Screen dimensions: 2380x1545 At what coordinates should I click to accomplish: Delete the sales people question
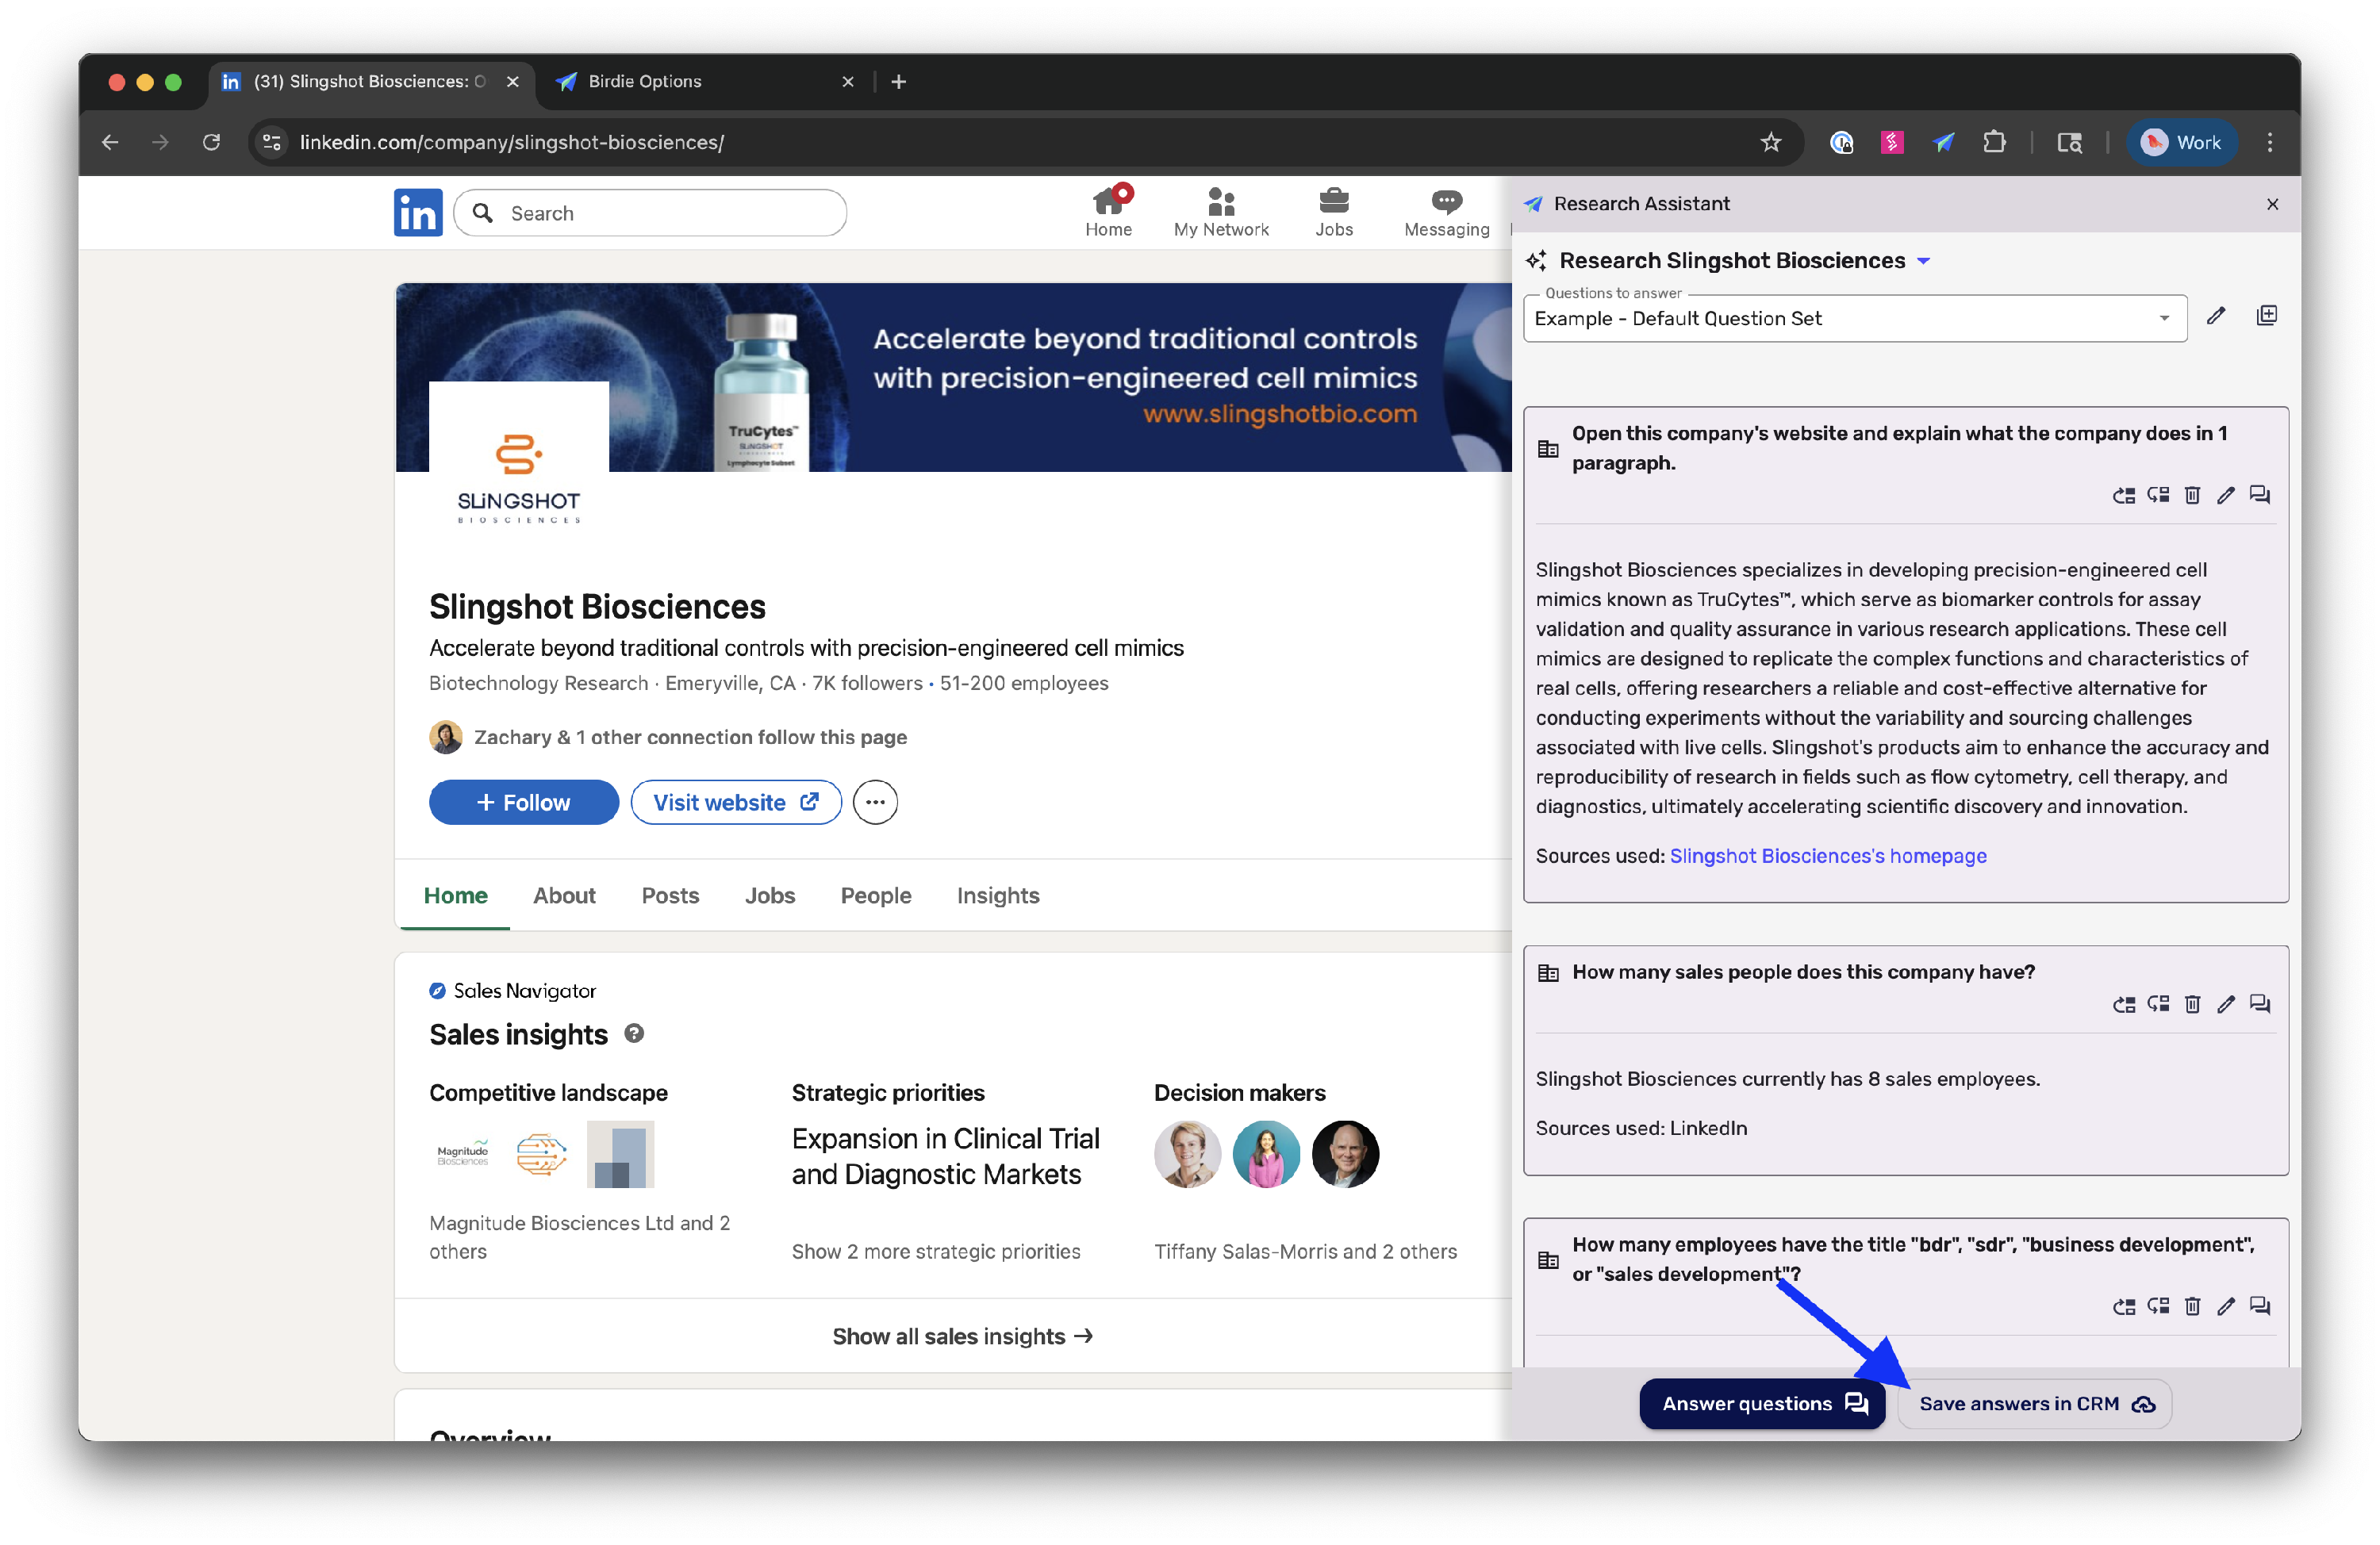(x=2192, y=1005)
